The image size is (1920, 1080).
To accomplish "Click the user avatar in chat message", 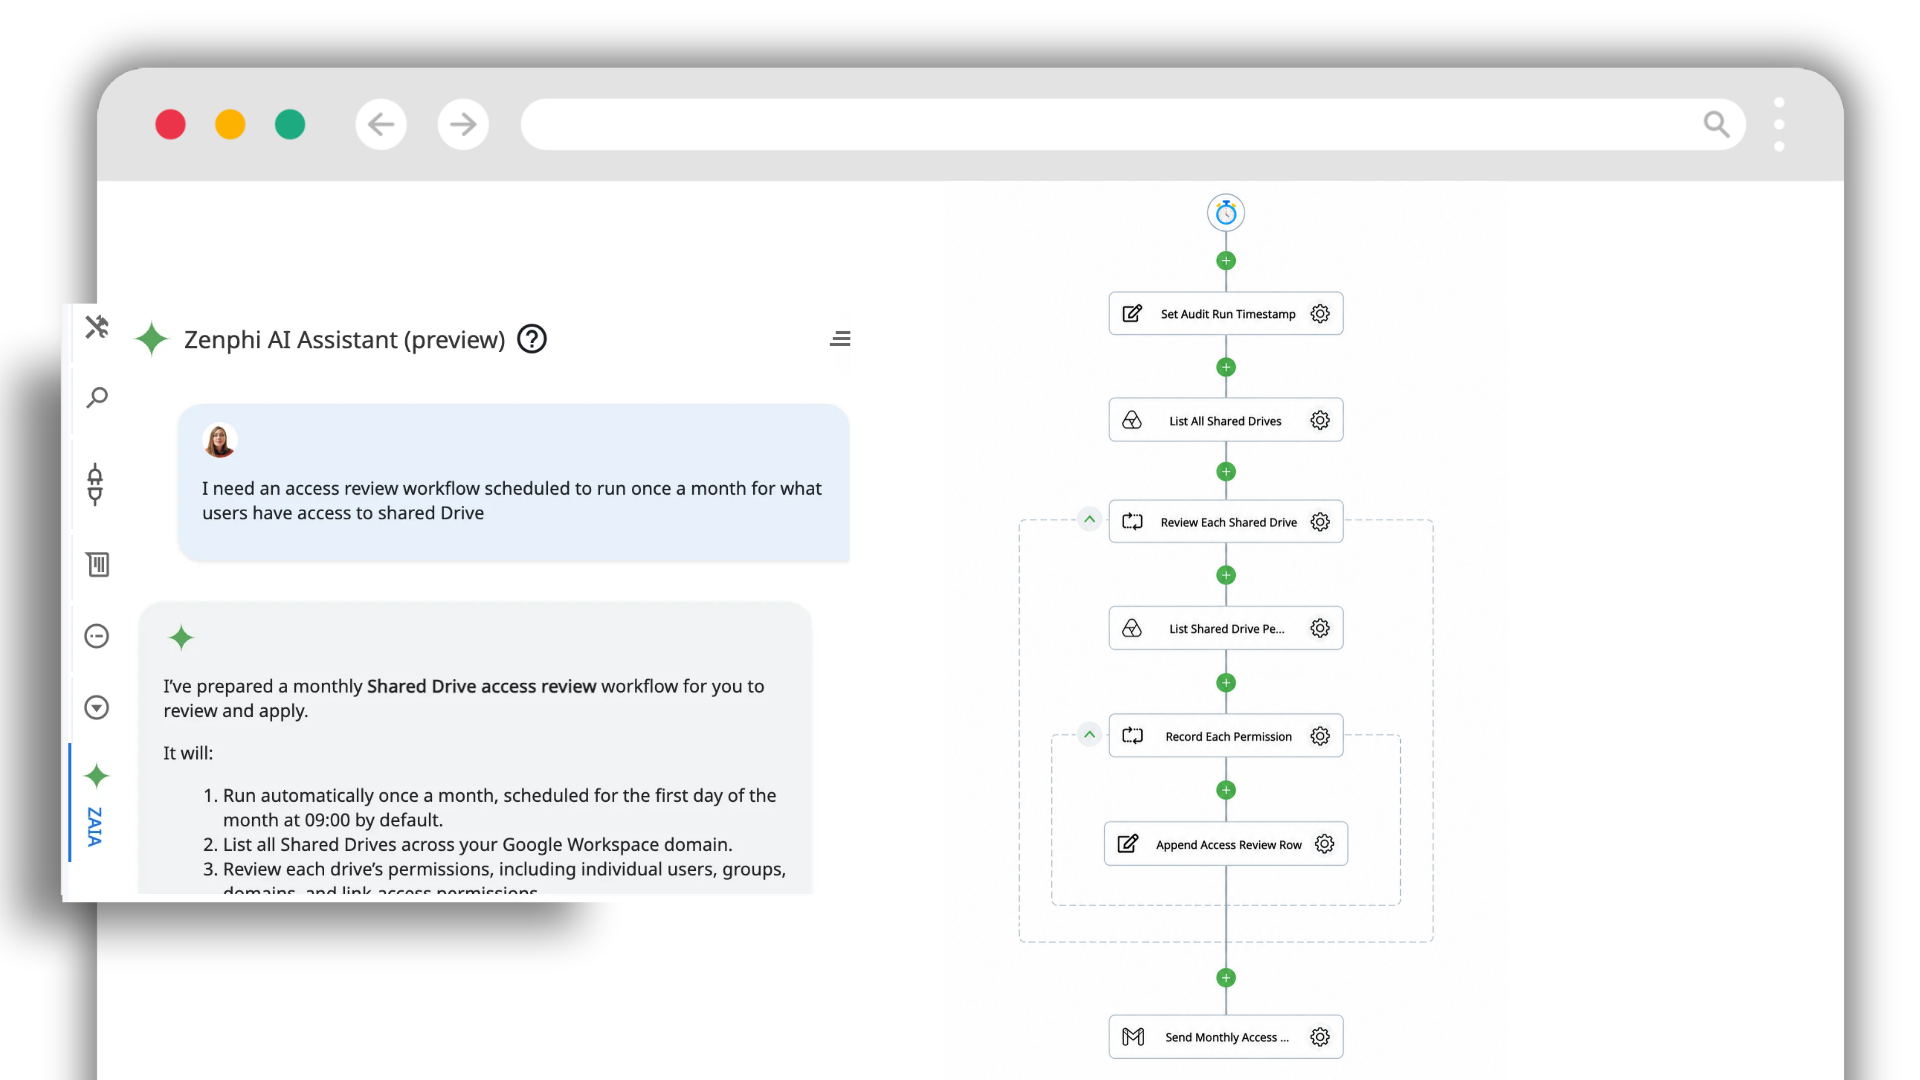I will 220,440.
